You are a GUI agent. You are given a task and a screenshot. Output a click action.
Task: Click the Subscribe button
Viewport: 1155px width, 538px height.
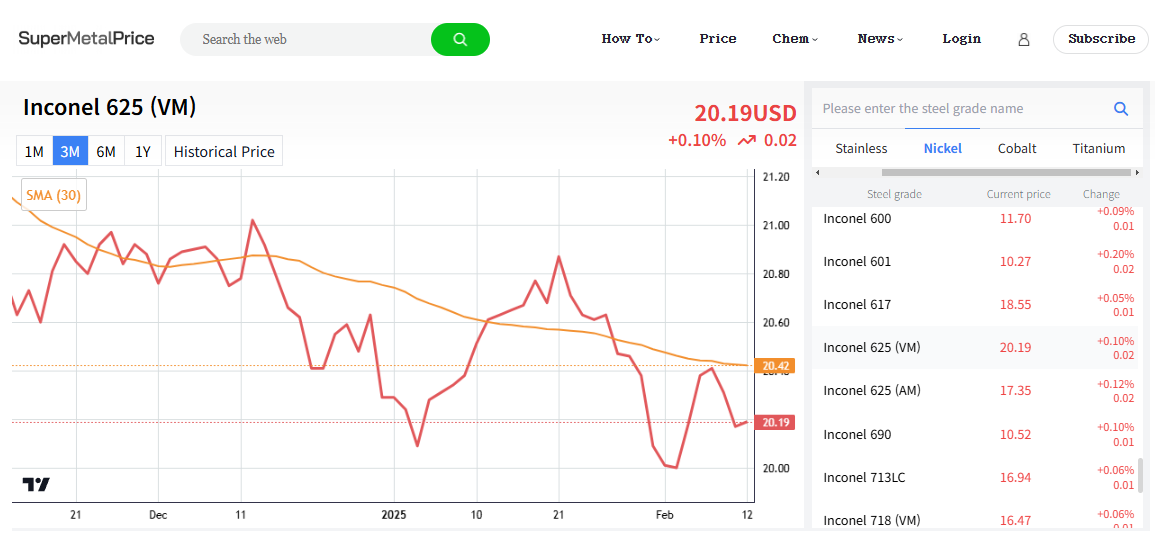coord(1101,39)
